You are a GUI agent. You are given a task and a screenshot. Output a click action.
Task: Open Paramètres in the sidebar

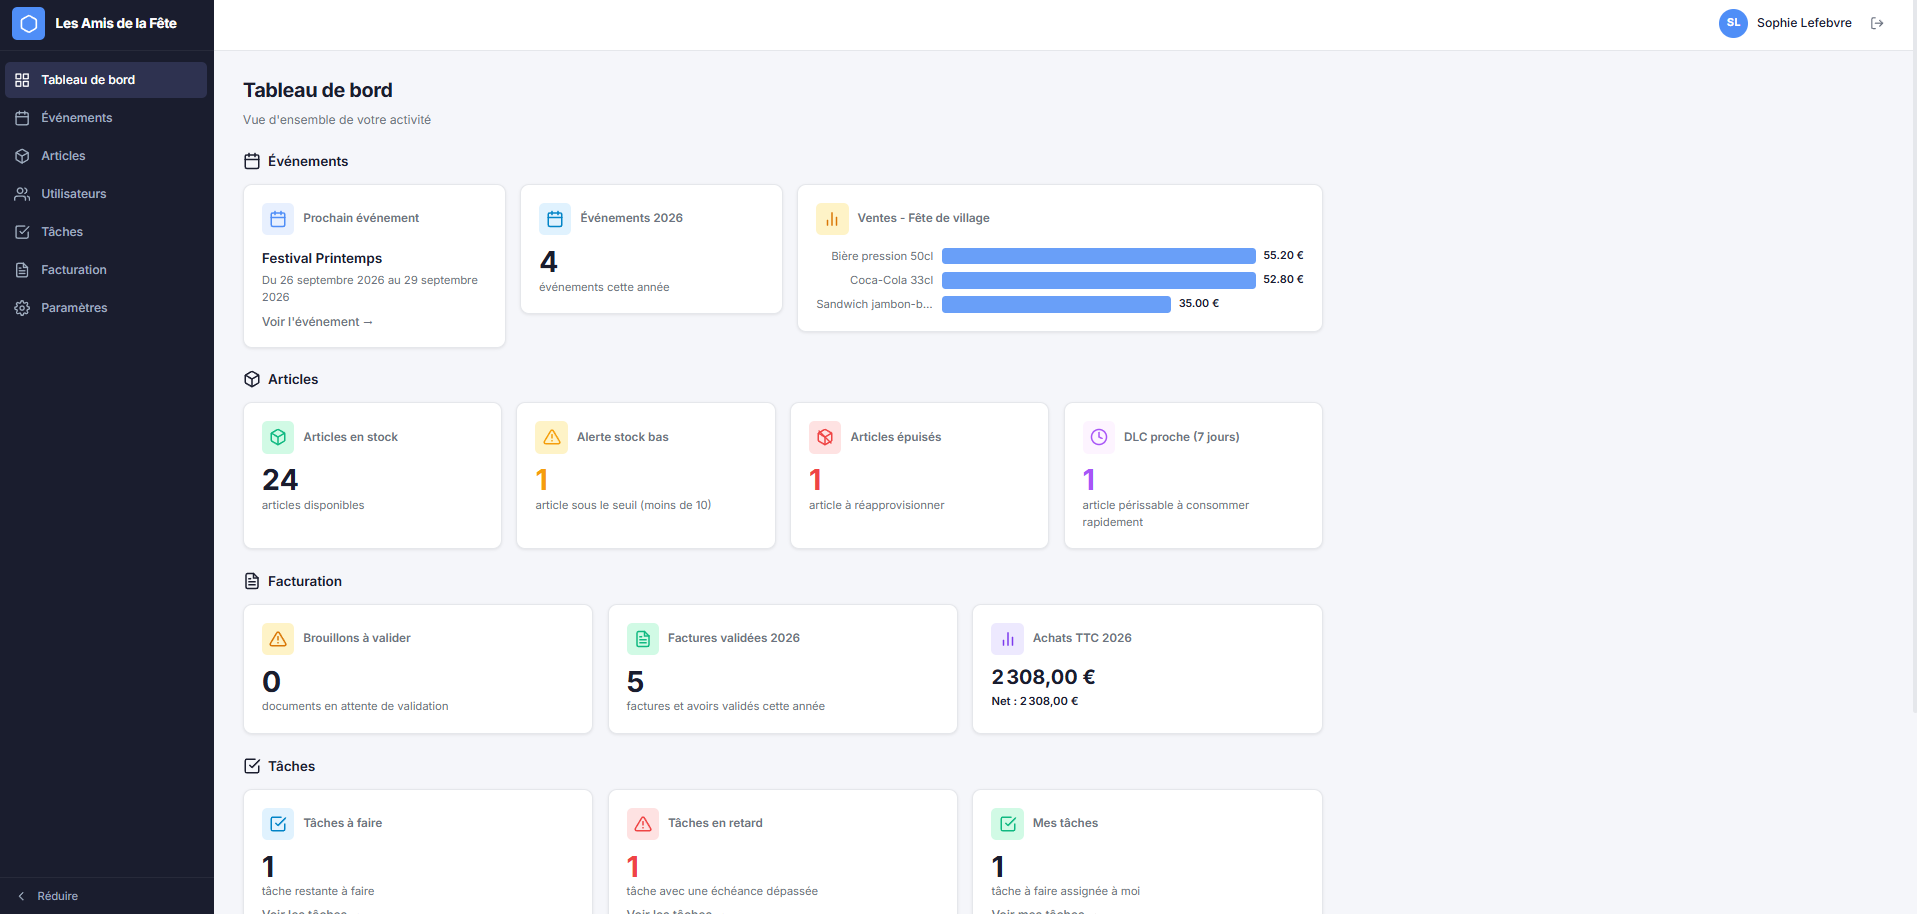(106, 308)
